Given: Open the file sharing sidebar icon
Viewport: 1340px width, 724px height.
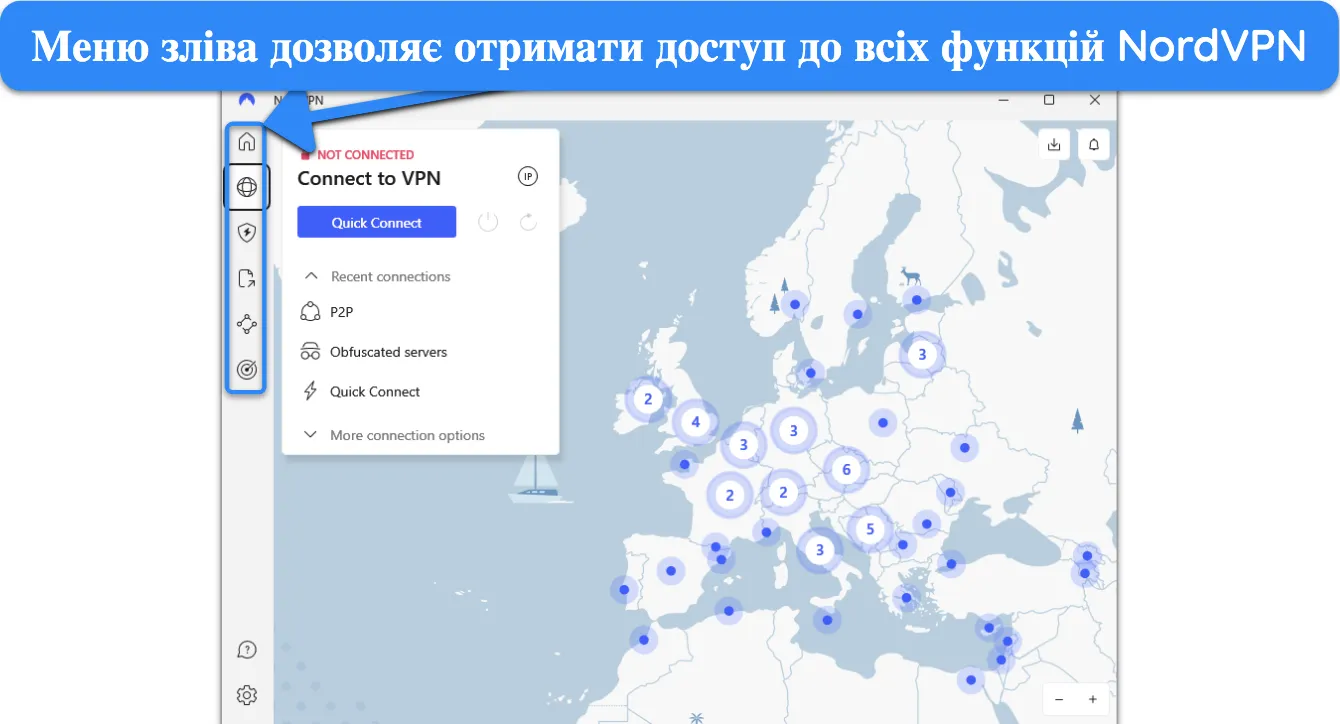Looking at the screenshot, I should tap(246, 278).
